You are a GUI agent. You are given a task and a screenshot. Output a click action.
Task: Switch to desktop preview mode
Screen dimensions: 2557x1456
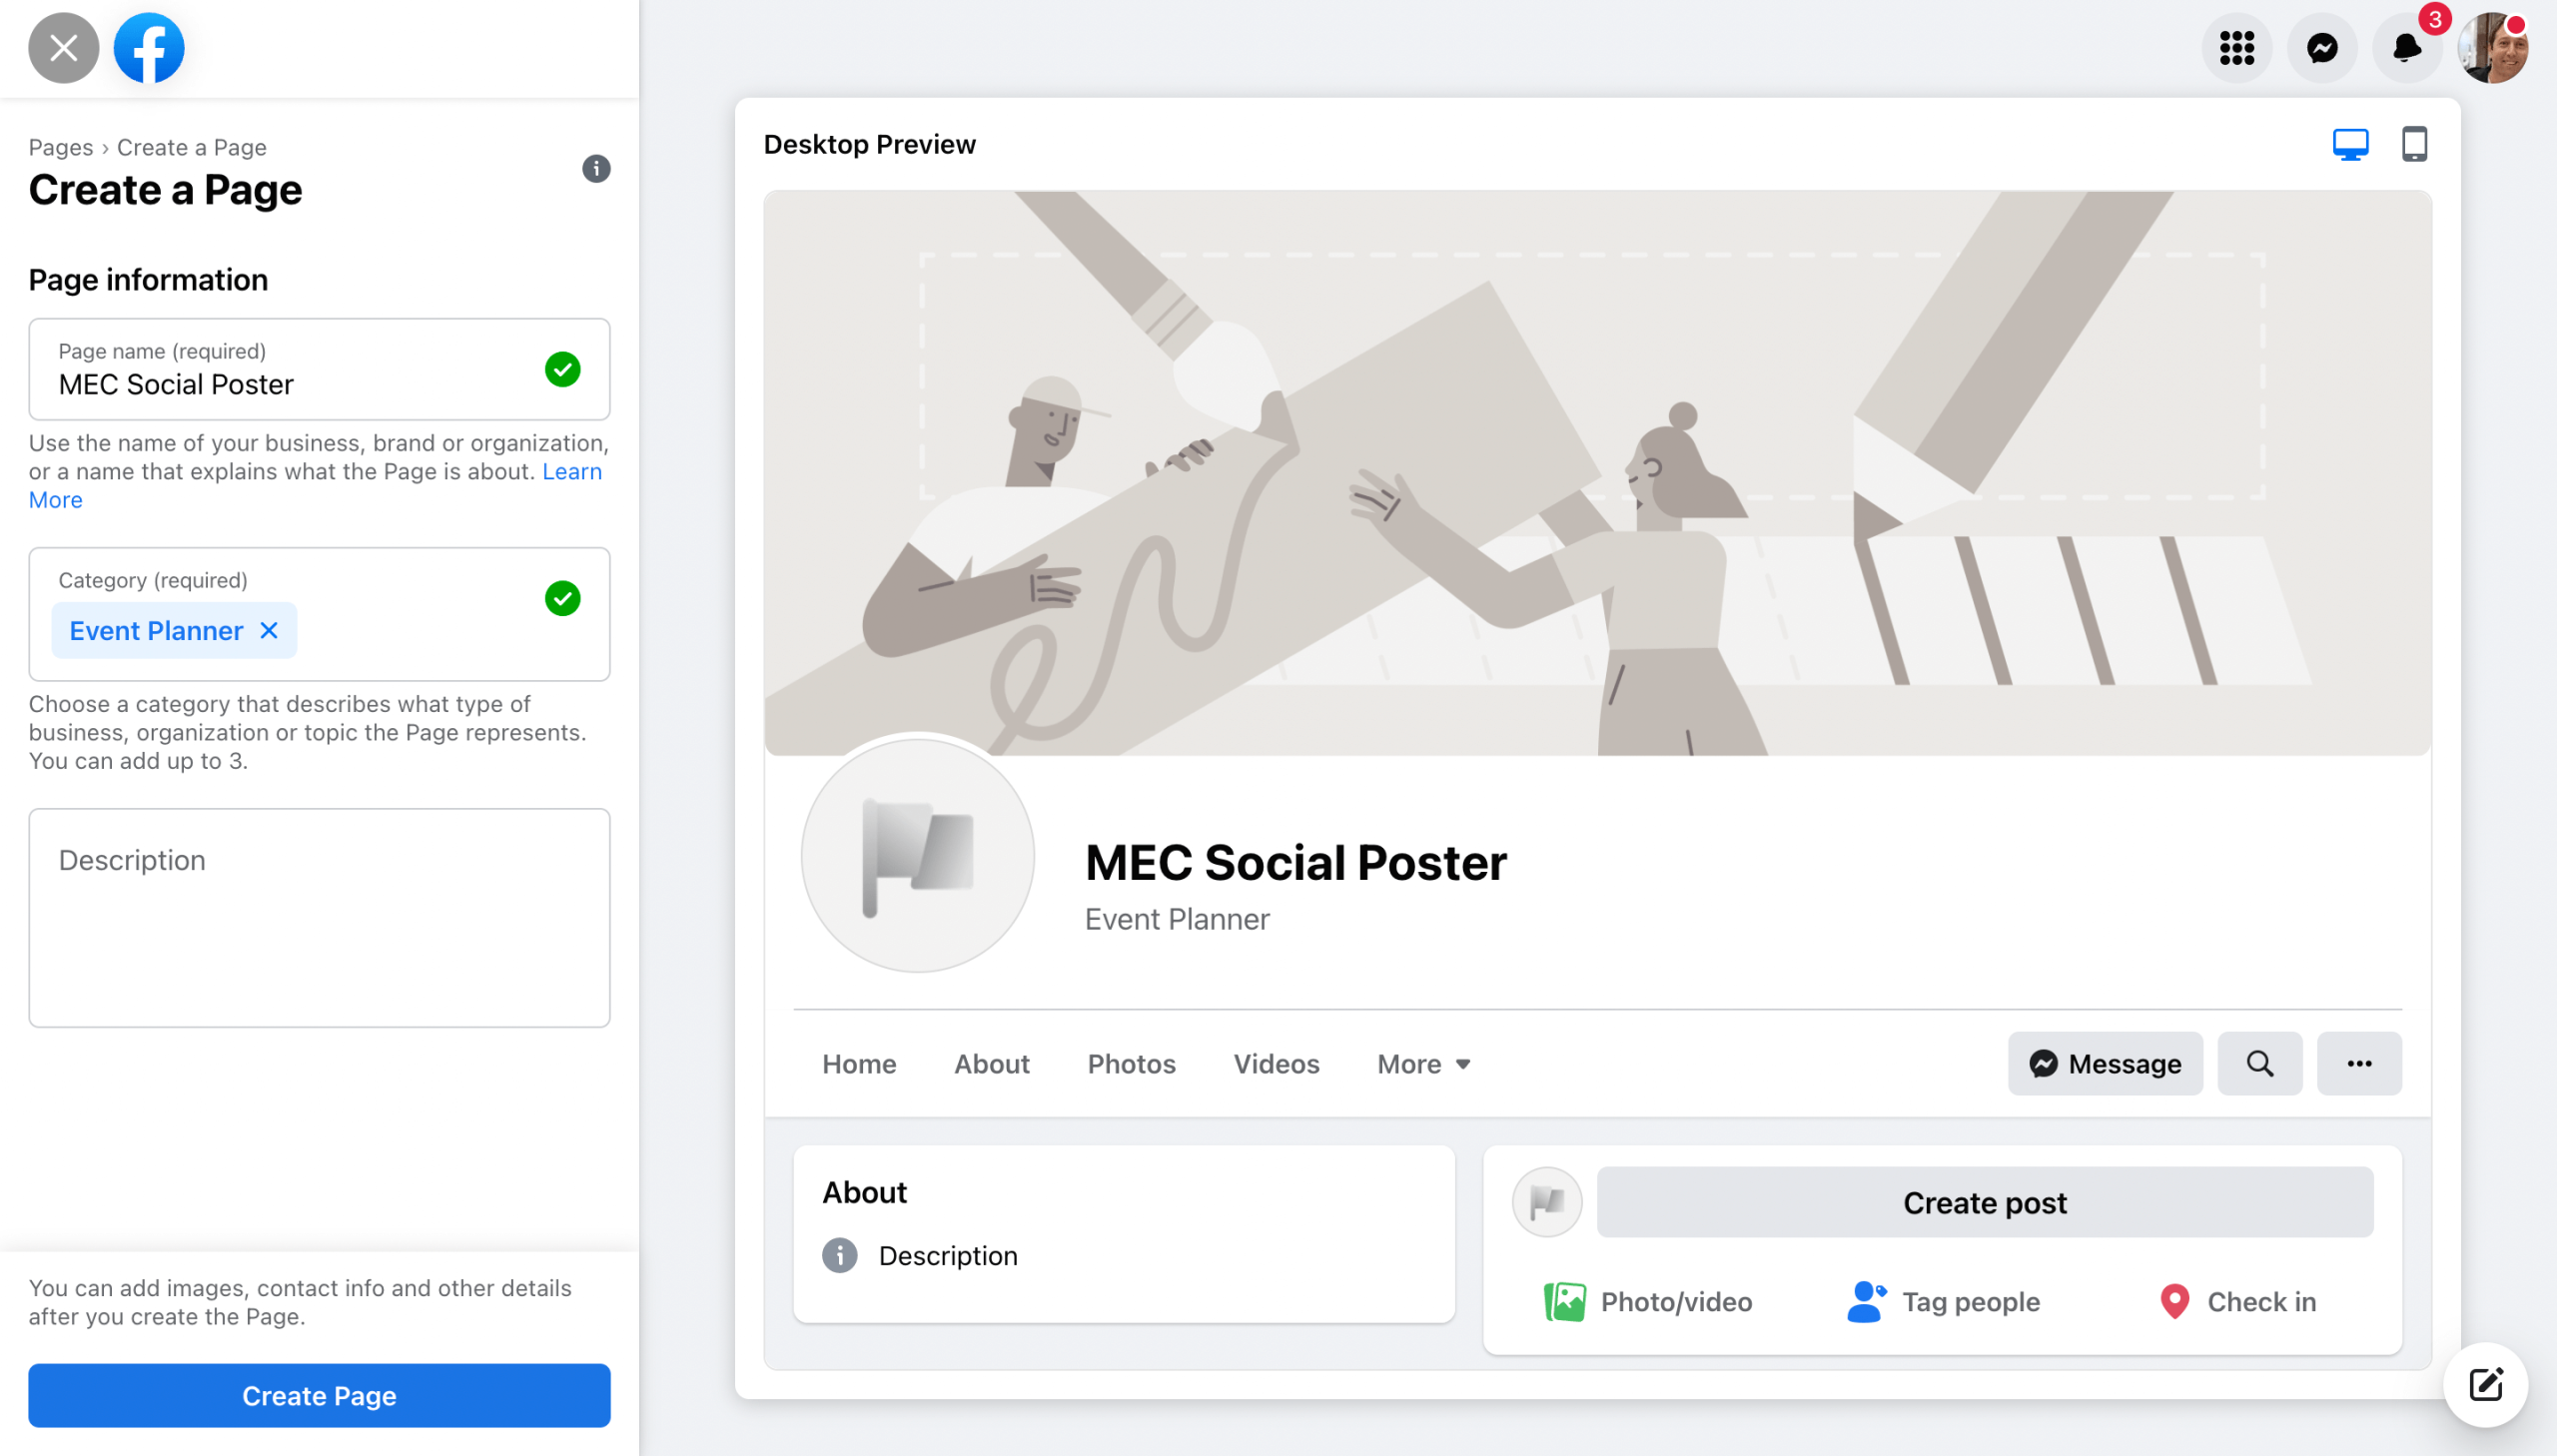2349,145
